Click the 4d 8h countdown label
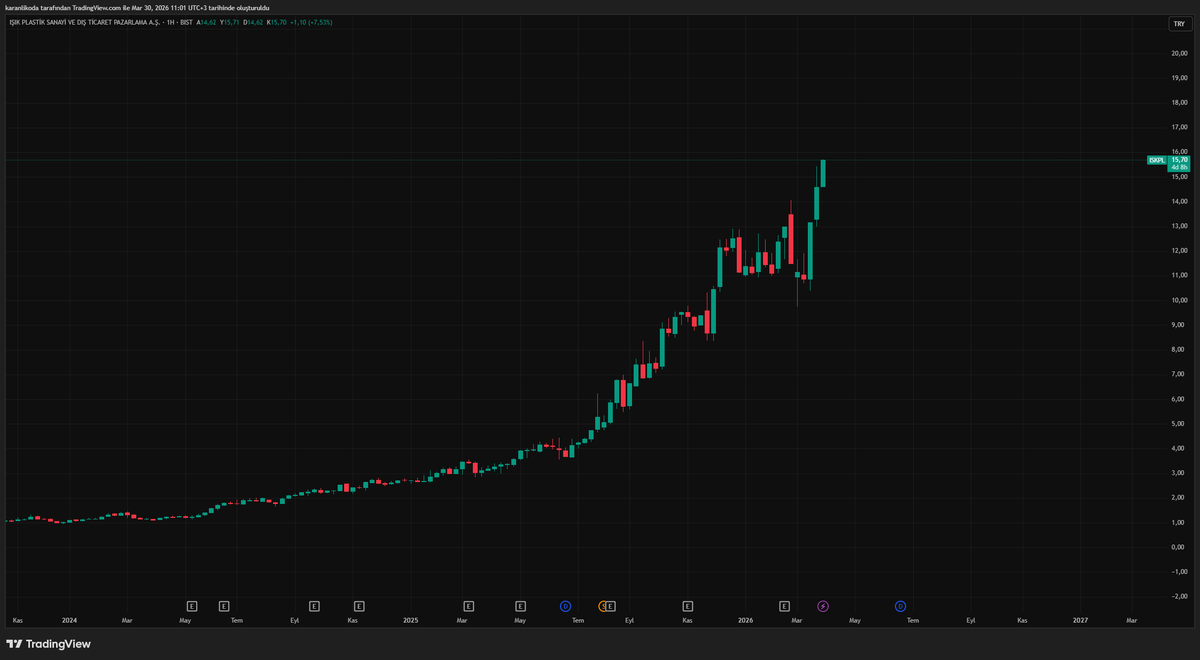 (x=1179, y=168)
